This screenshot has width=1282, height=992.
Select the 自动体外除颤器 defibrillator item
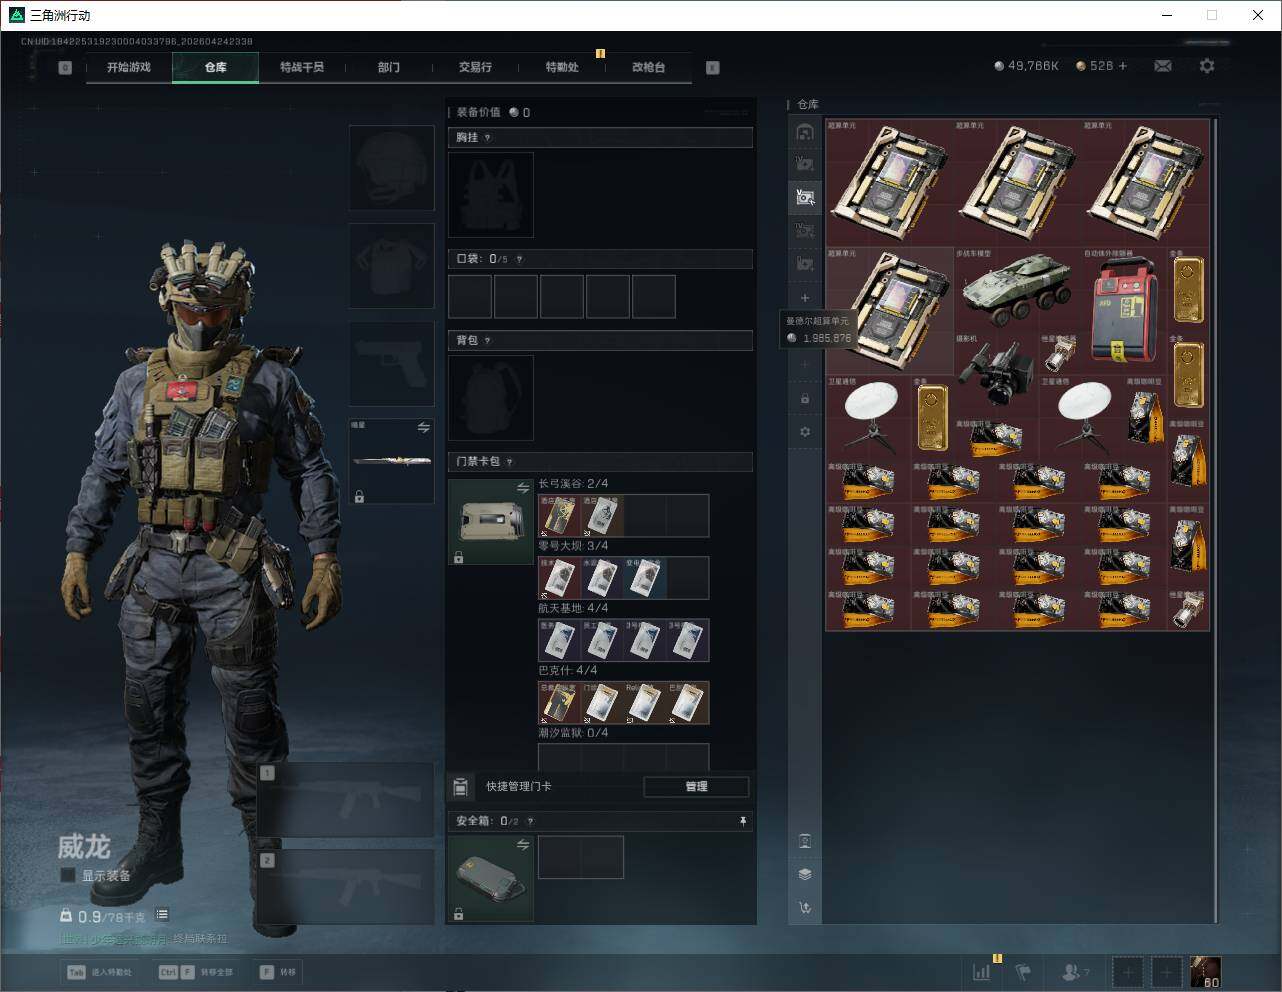(x=1124, y=311)
